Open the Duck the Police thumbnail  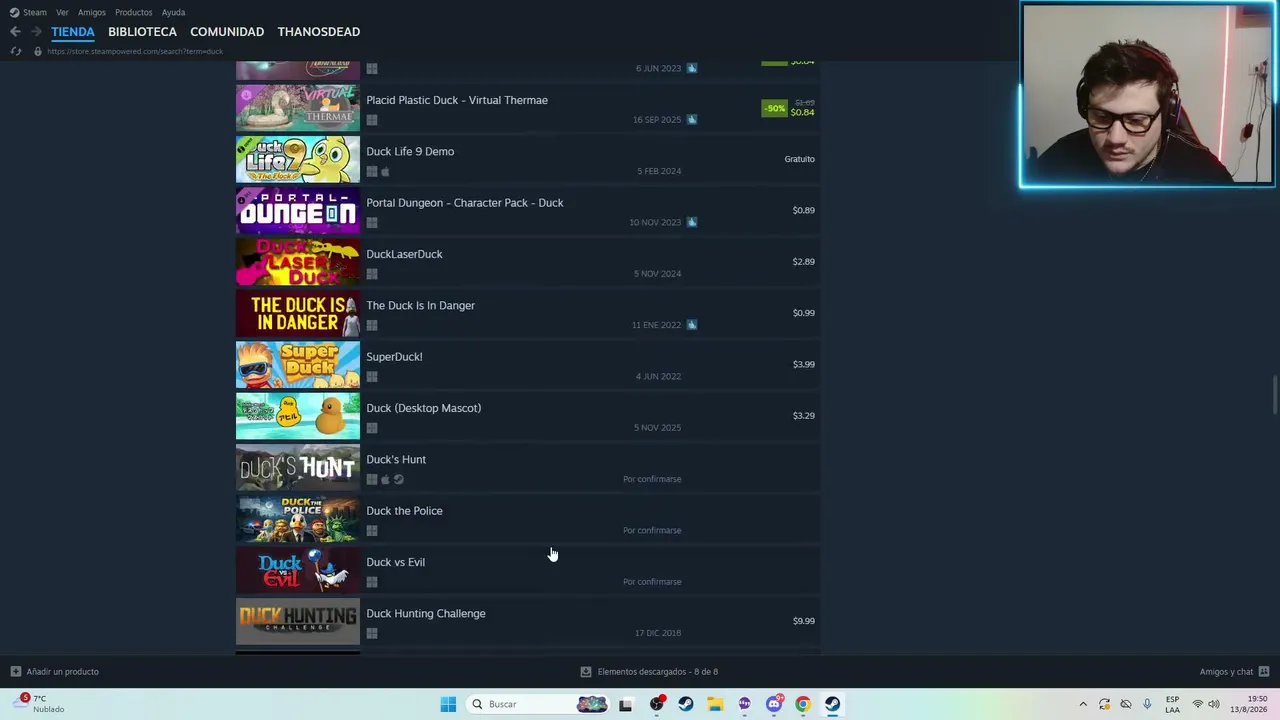(x=298, y=518)
